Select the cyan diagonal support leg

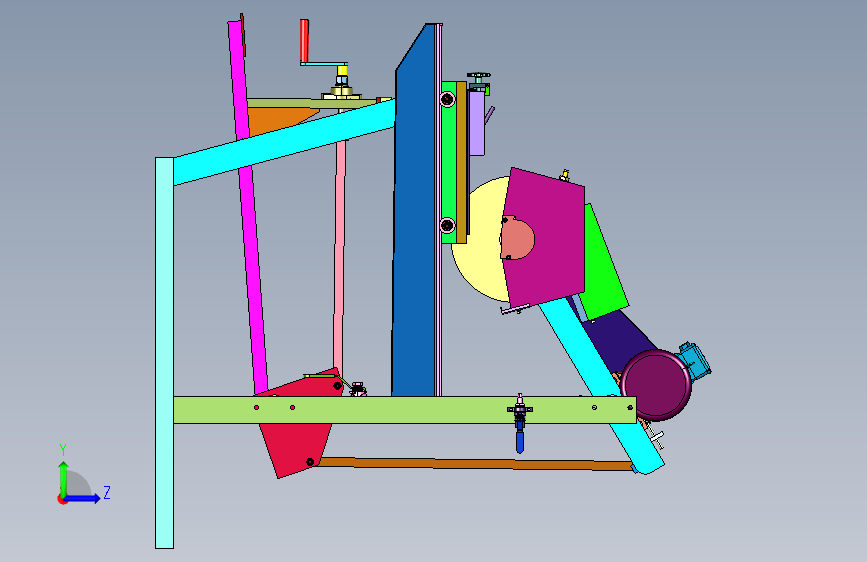(x=602, y=386)
